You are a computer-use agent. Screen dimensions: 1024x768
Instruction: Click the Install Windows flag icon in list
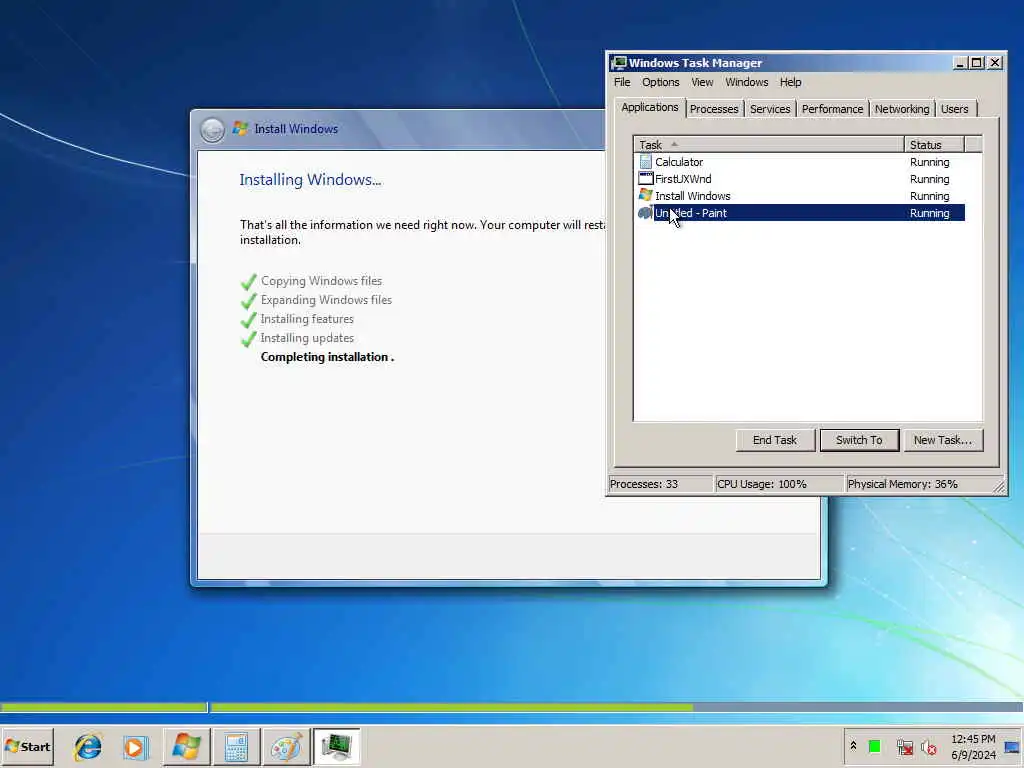click(x=645, y=195)
